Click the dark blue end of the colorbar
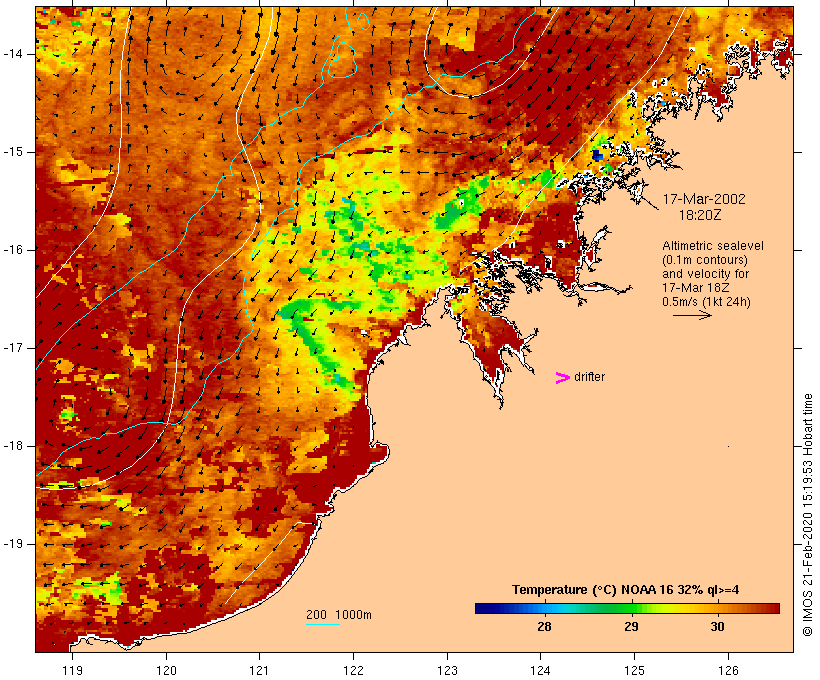 pyautogui.click(x=484, y=608)
